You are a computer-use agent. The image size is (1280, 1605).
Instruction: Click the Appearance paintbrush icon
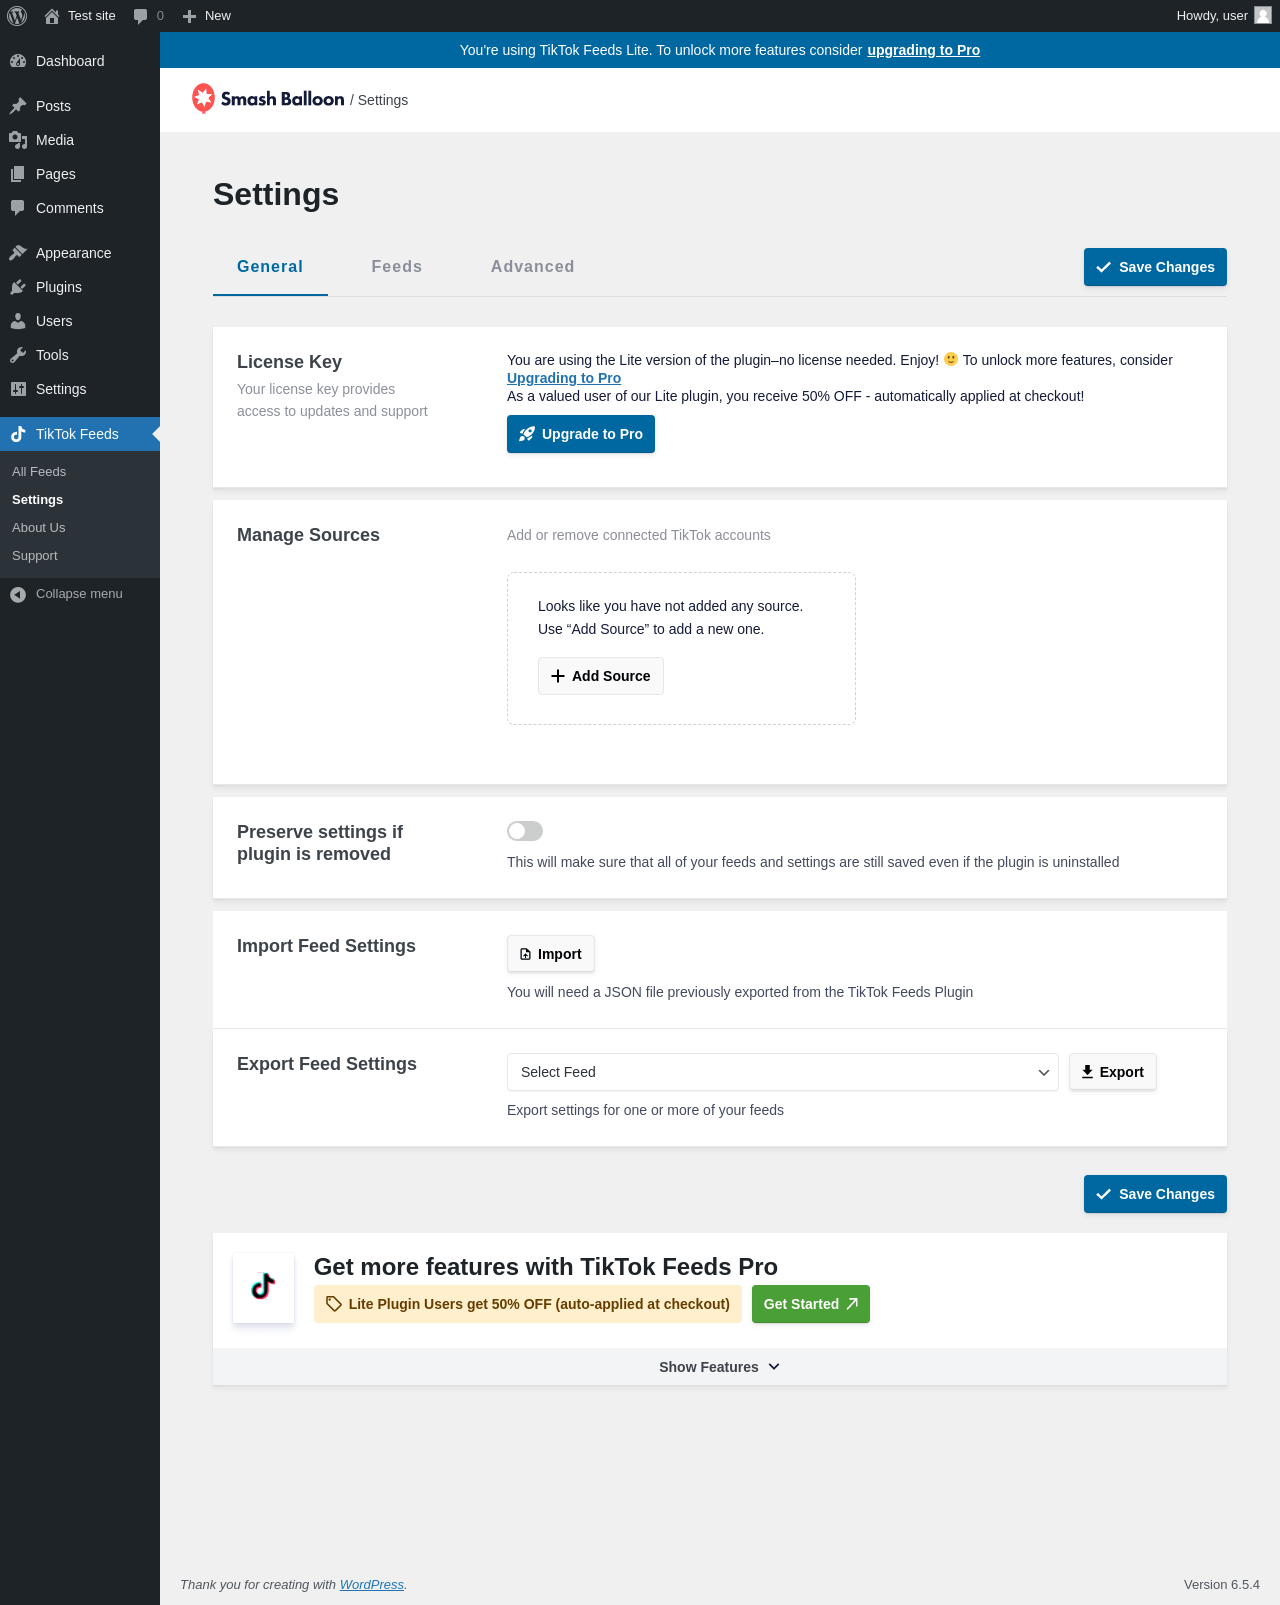click(x=18, y=253)
